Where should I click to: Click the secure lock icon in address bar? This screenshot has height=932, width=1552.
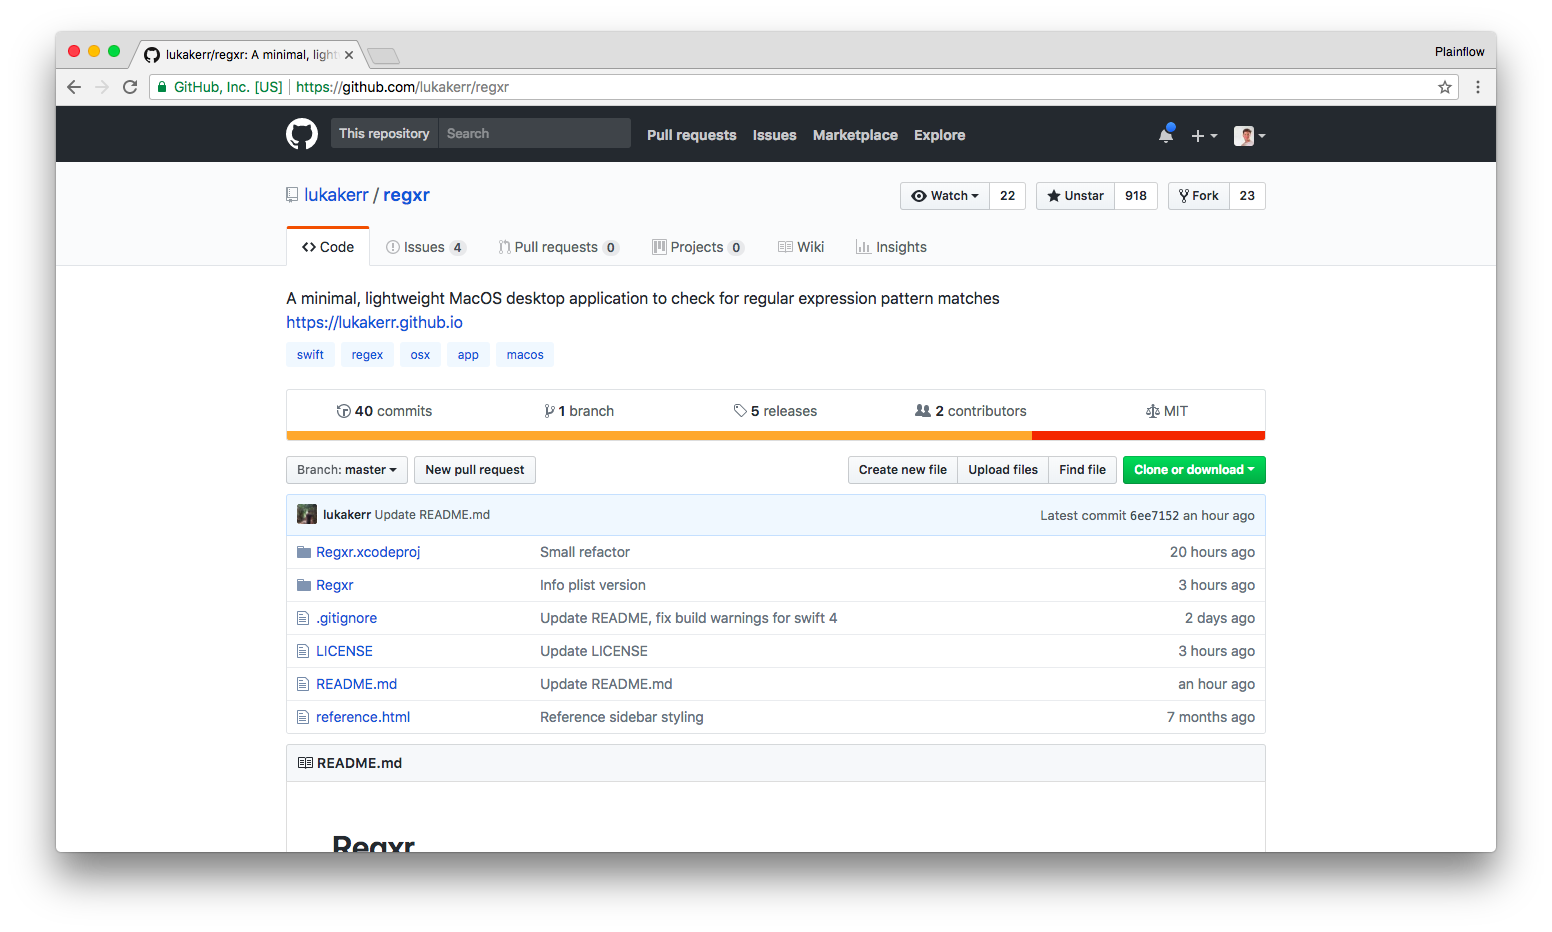(x=162, y=87)
